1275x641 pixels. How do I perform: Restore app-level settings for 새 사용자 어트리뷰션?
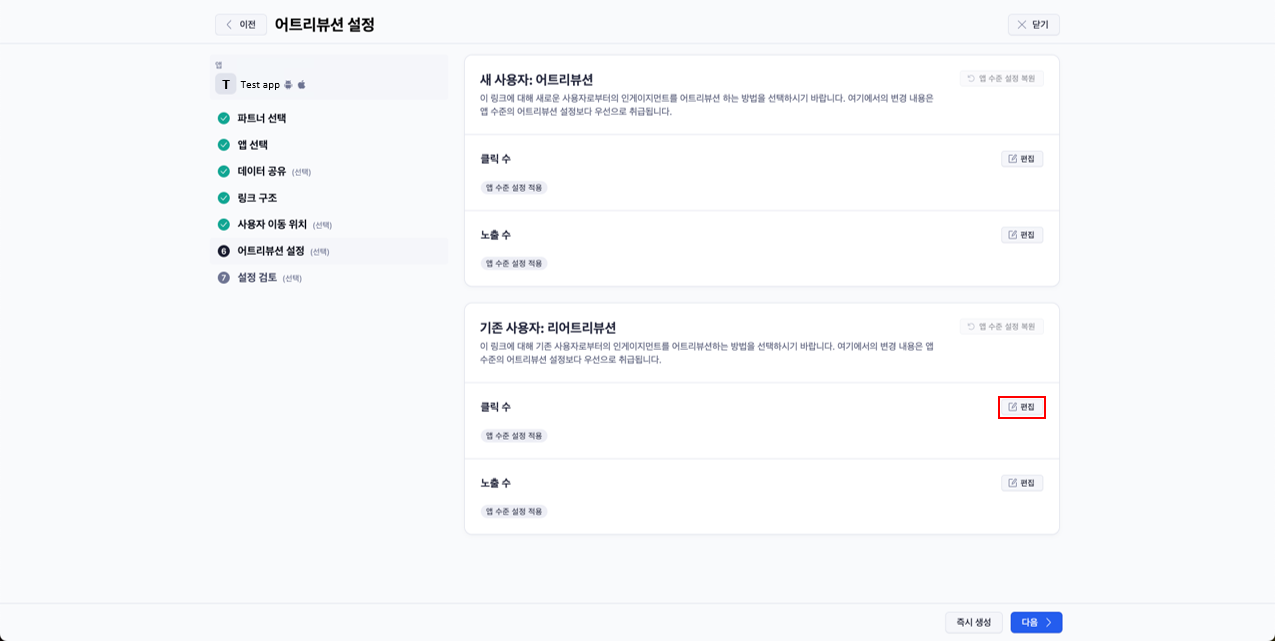[1001, 78]
